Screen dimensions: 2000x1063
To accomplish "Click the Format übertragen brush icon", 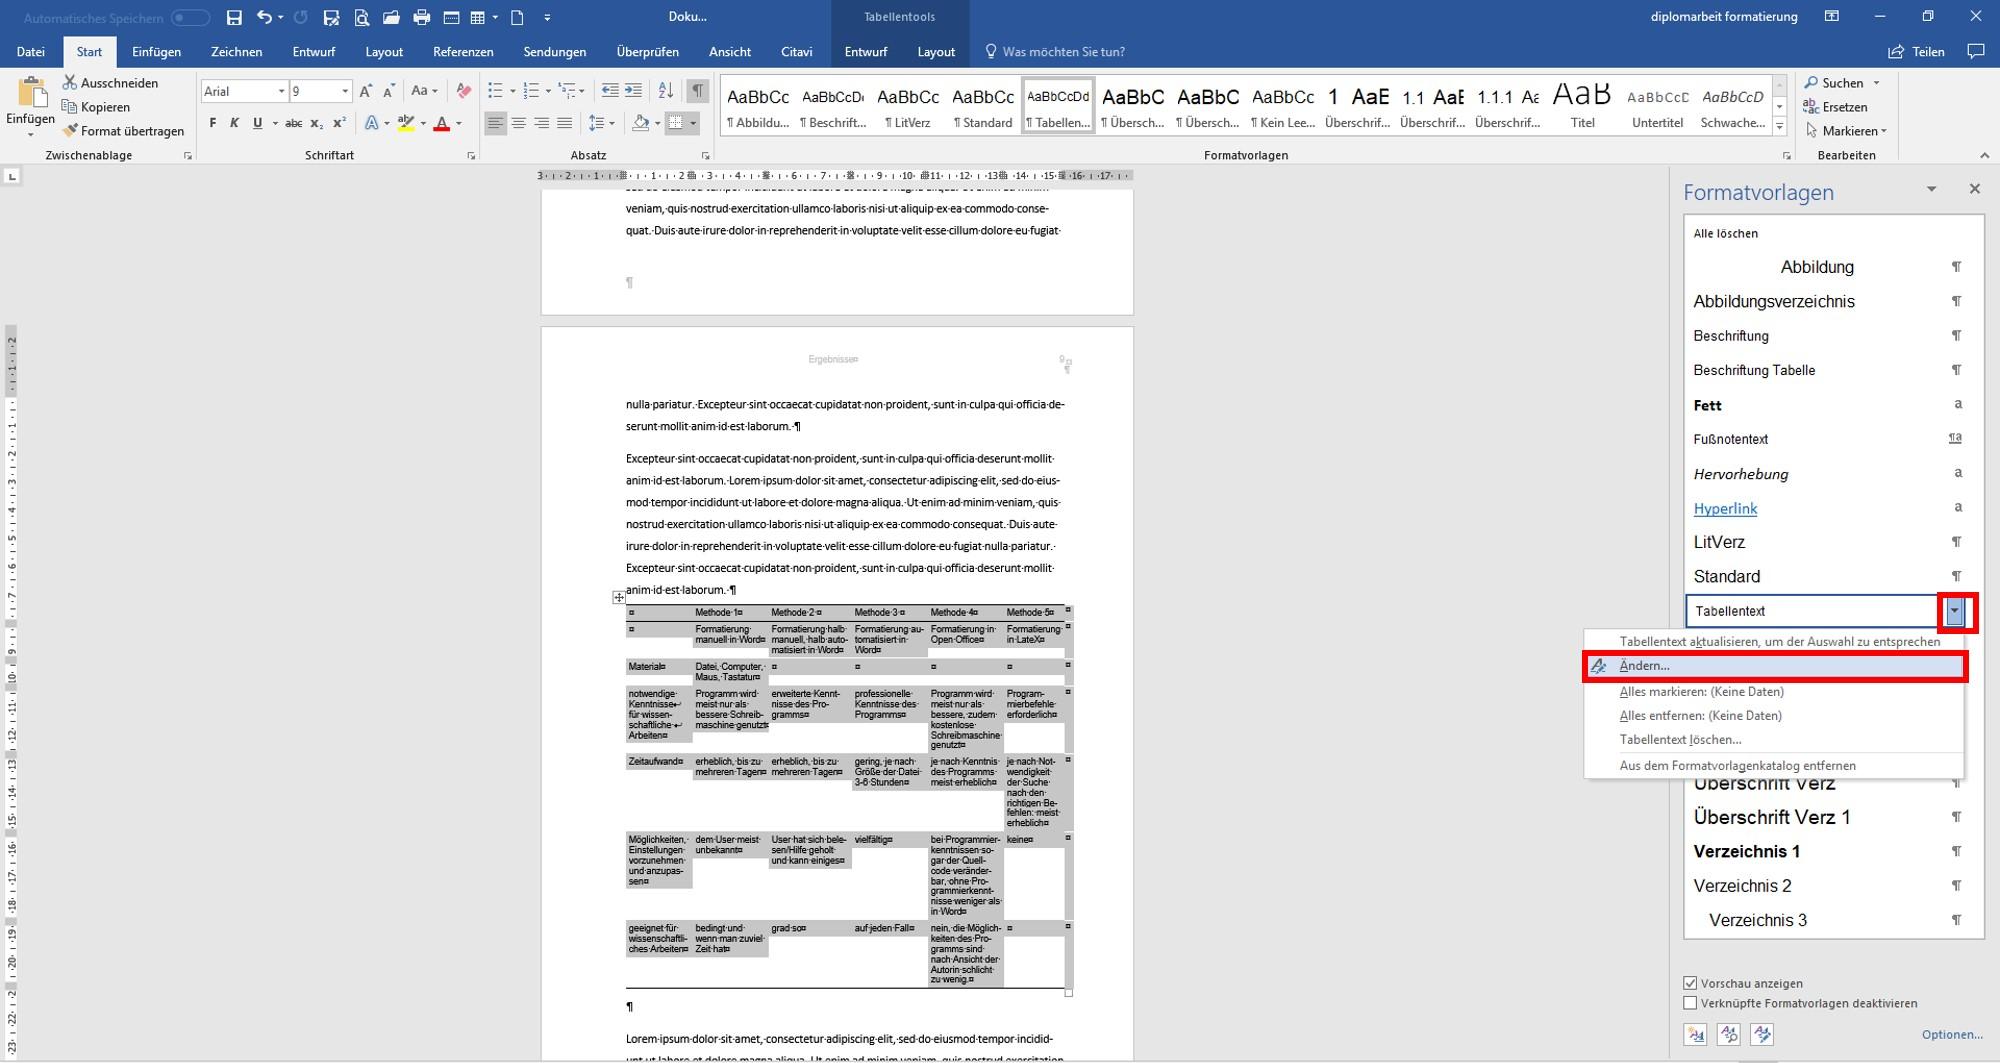I will 70,131.
